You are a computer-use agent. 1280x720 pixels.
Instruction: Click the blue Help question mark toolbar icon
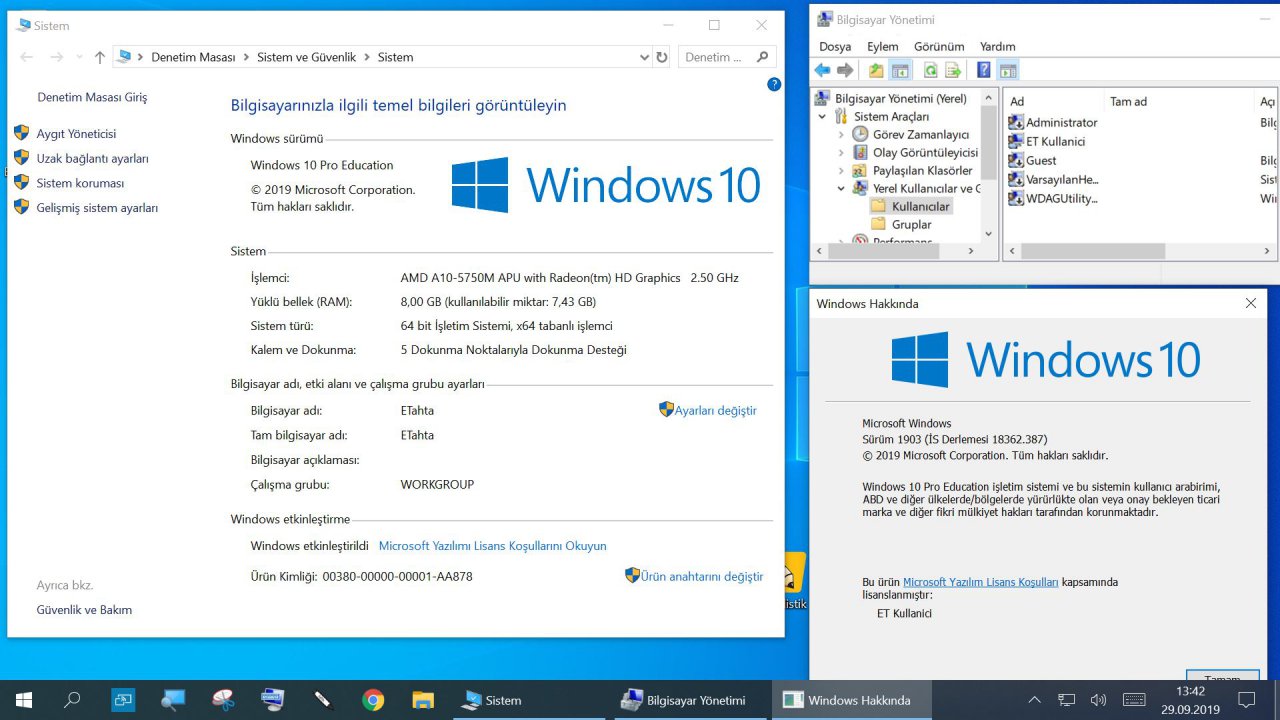pyautogui.click(x=984, y=70)
